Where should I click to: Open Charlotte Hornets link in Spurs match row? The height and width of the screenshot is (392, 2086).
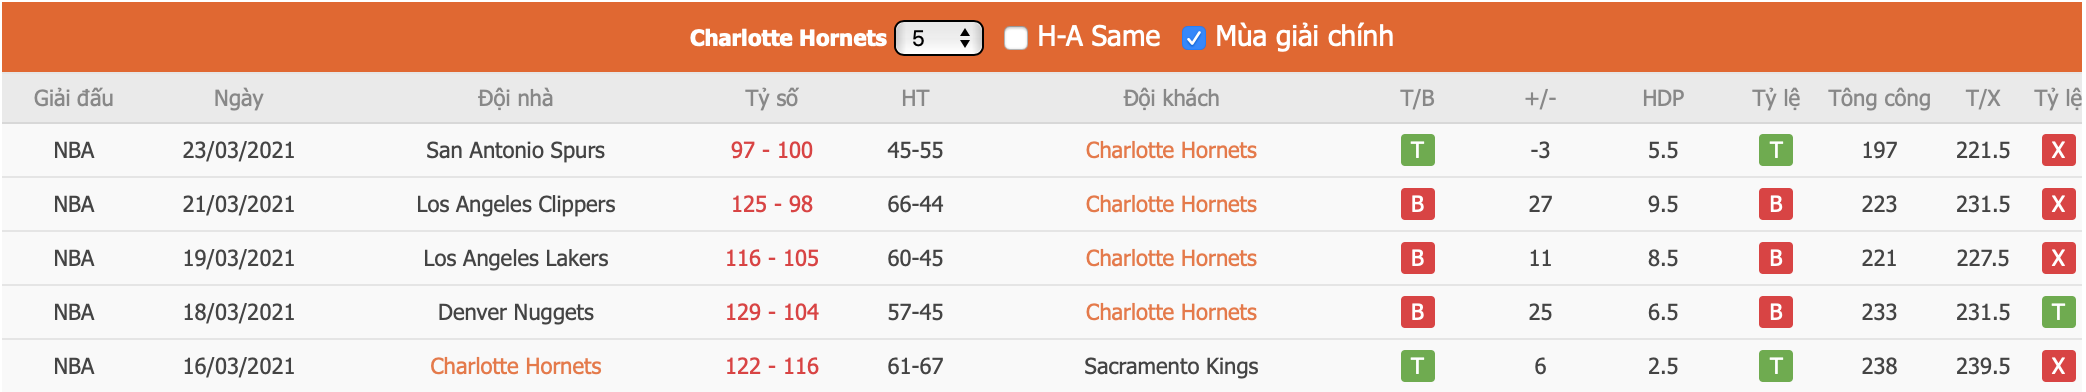coord(1171,150)
